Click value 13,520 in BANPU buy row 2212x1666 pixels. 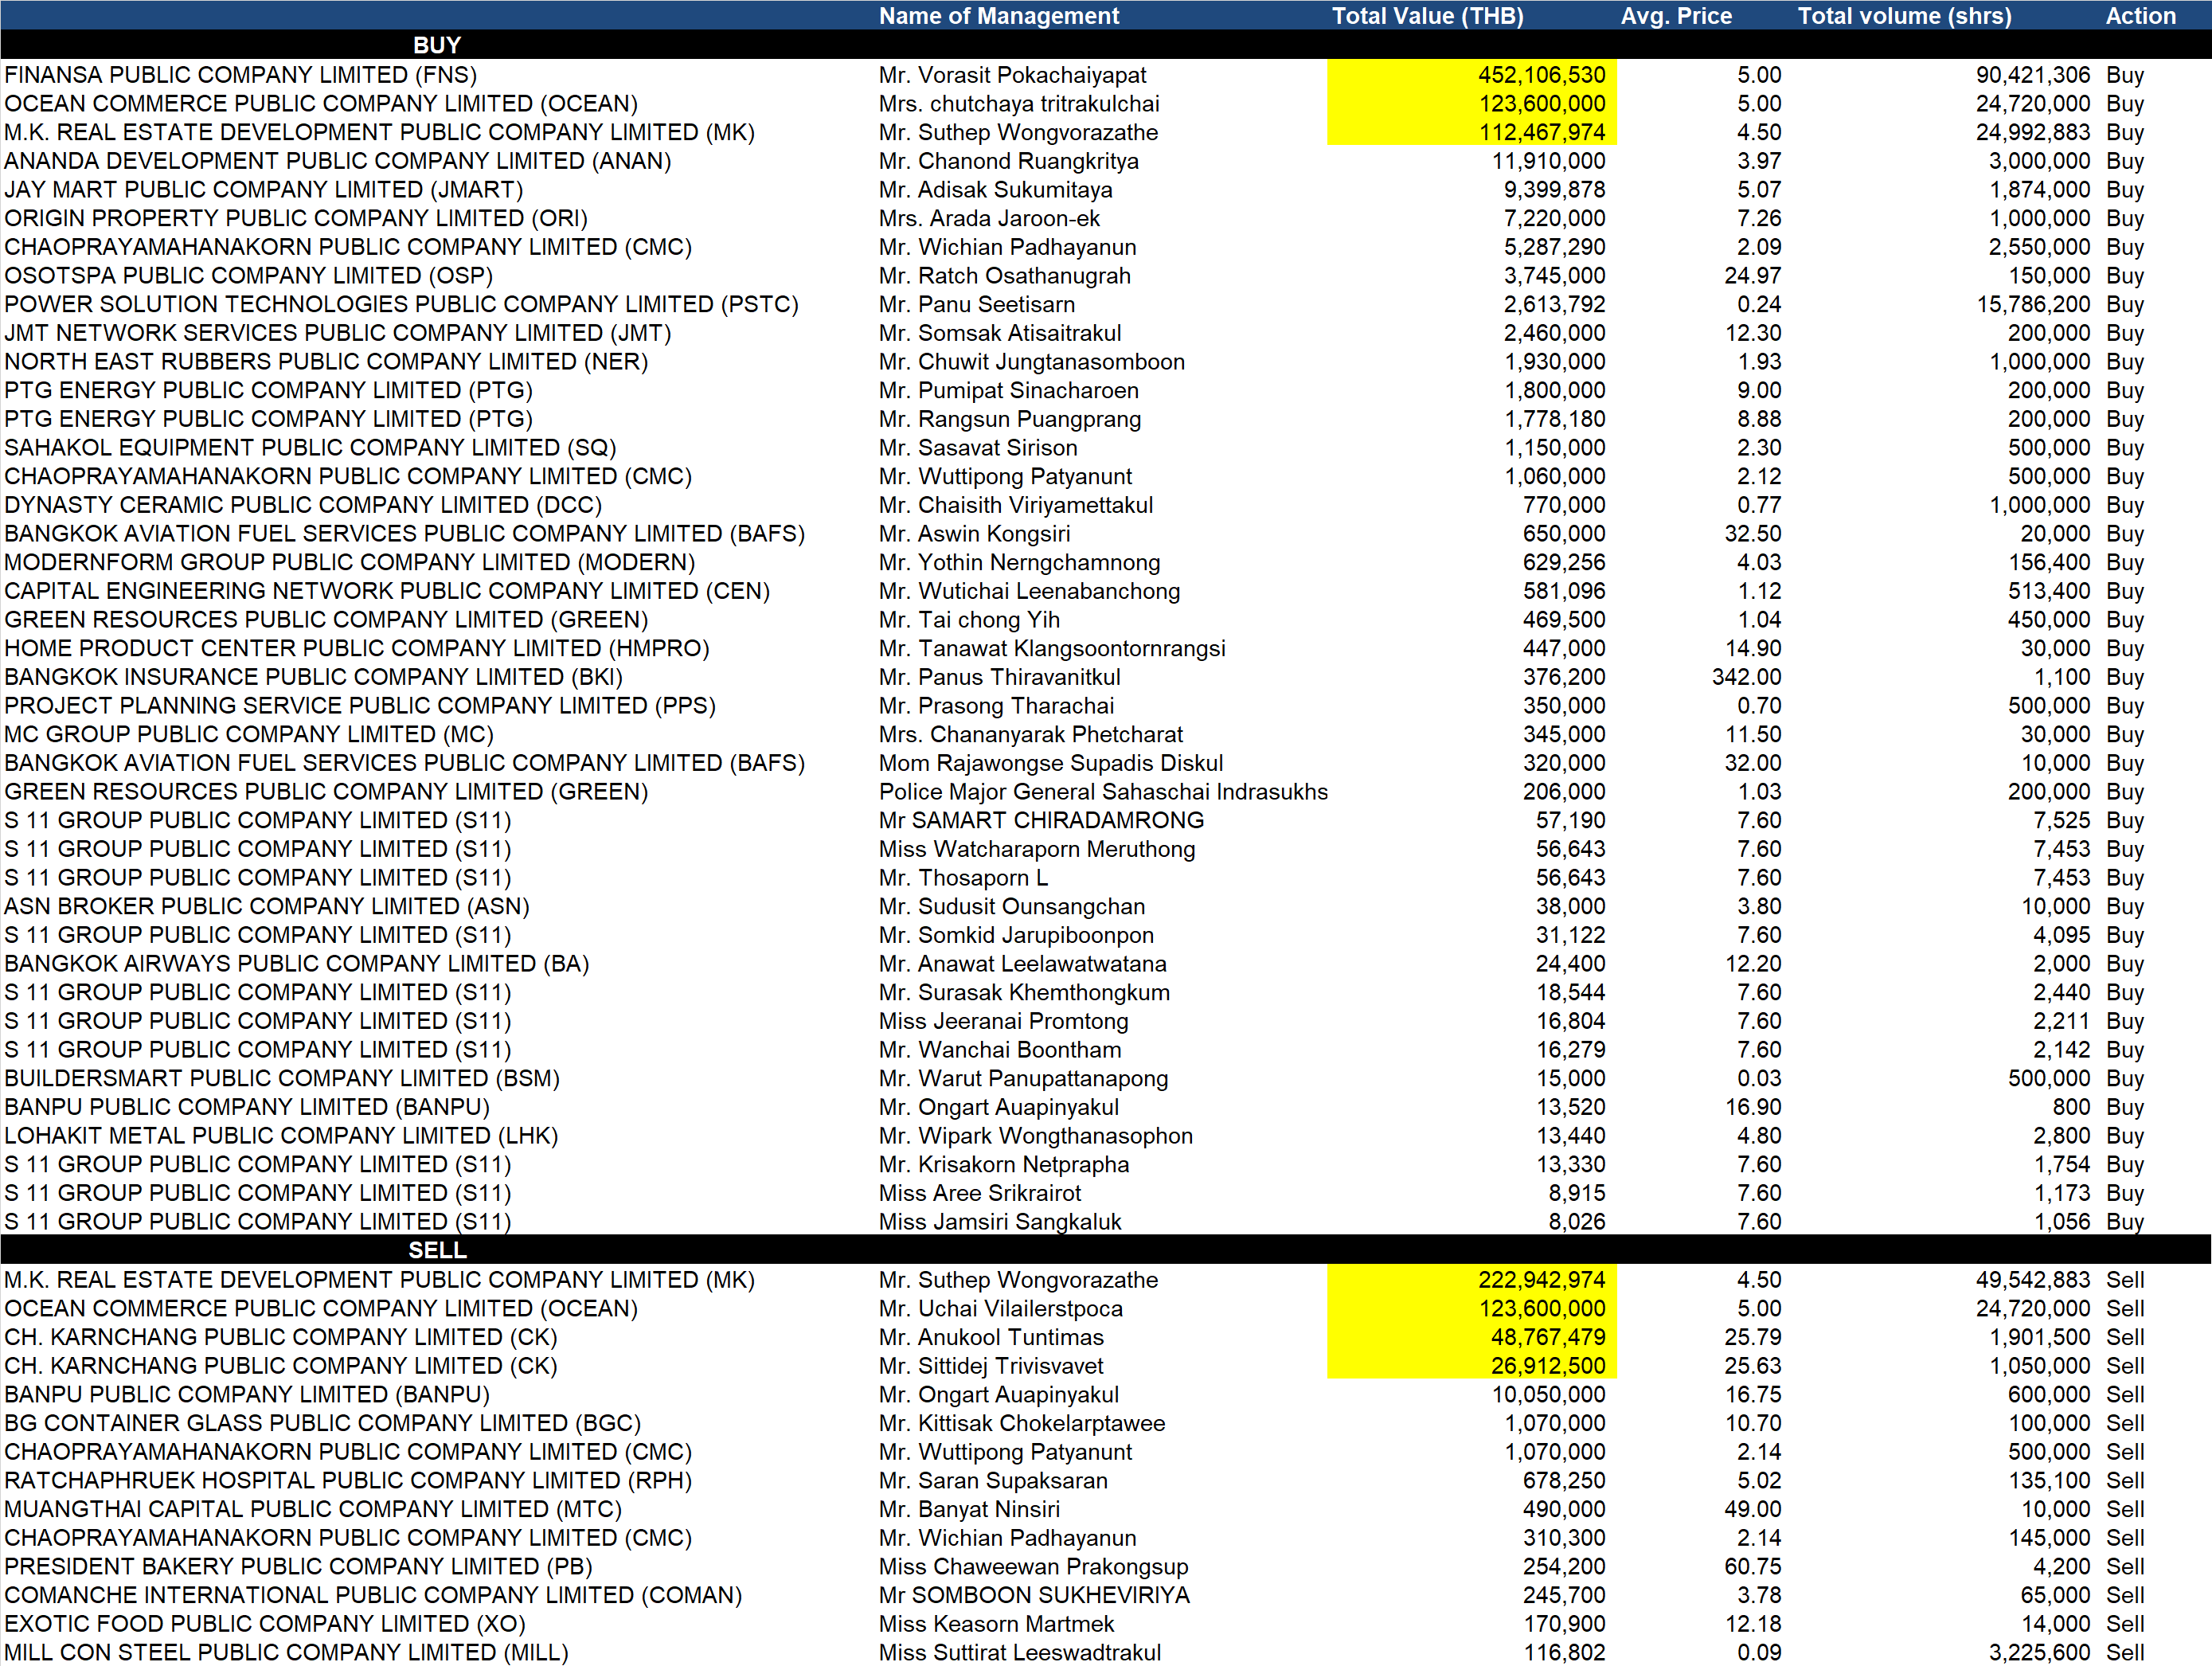1571,1107
